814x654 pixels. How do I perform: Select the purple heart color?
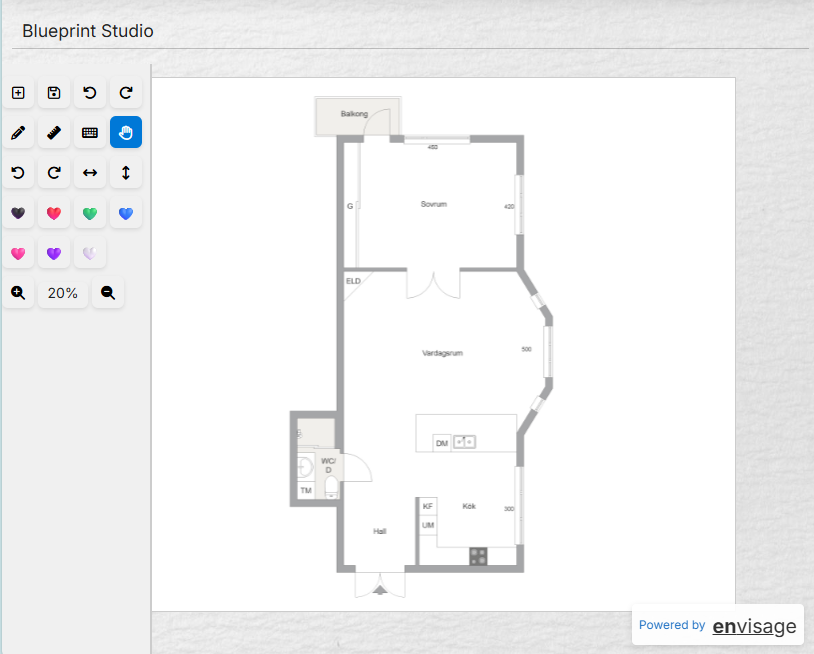54,253
